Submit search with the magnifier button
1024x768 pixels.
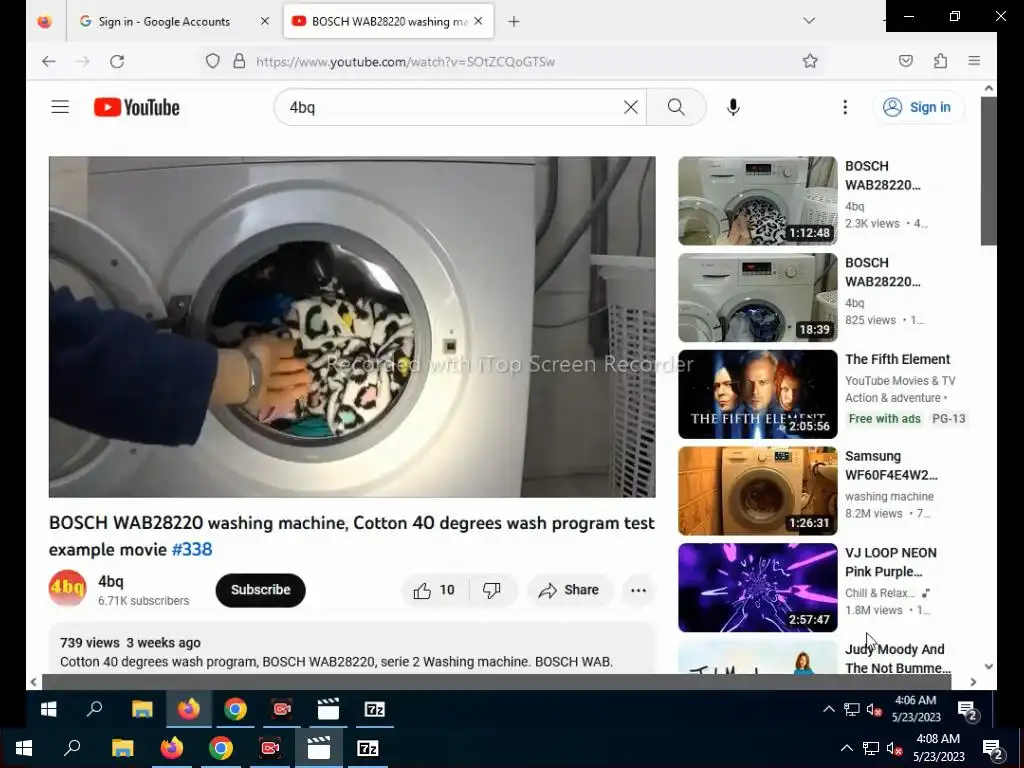[x=677, y=107]
